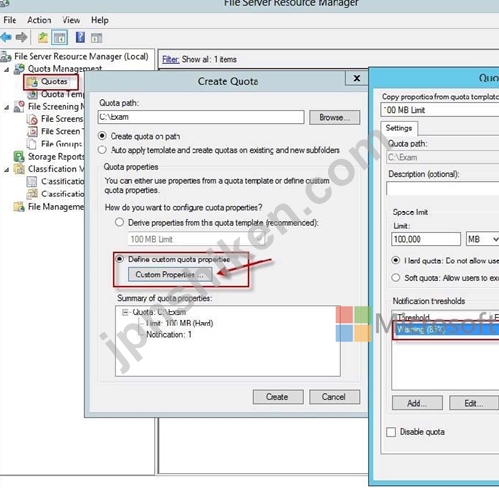The width and height of the screenshot is (499, 488).
Task: Click the Quota path input field
Action: [201, 117]
